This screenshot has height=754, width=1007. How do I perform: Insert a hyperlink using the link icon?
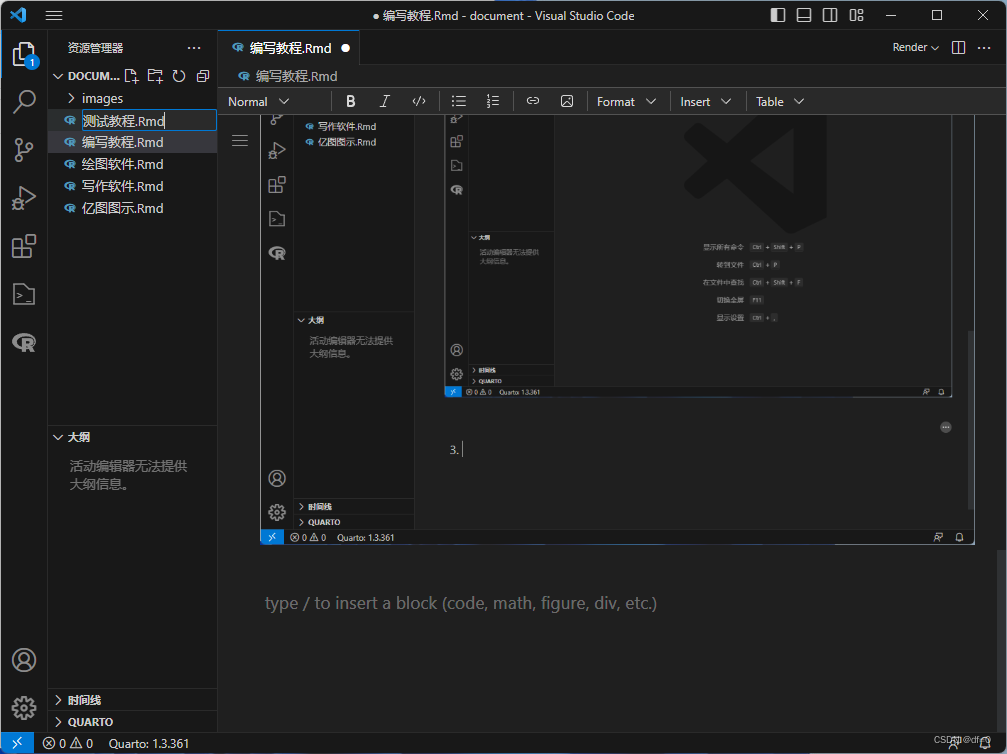533,100
